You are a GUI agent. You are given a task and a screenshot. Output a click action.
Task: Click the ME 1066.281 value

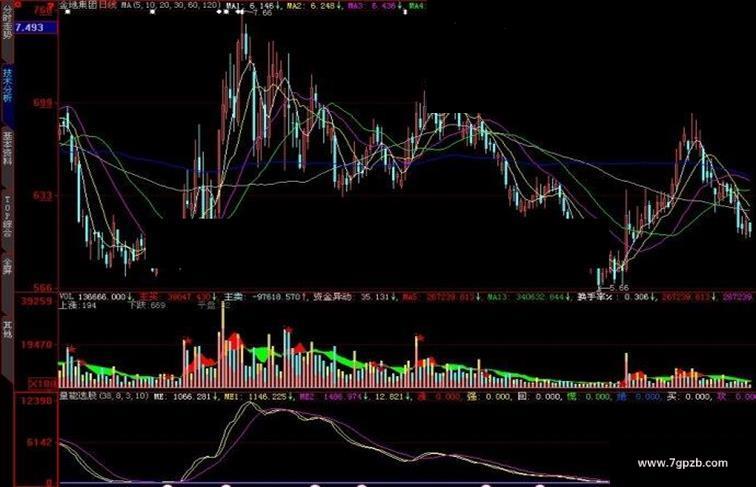point(185,397)
